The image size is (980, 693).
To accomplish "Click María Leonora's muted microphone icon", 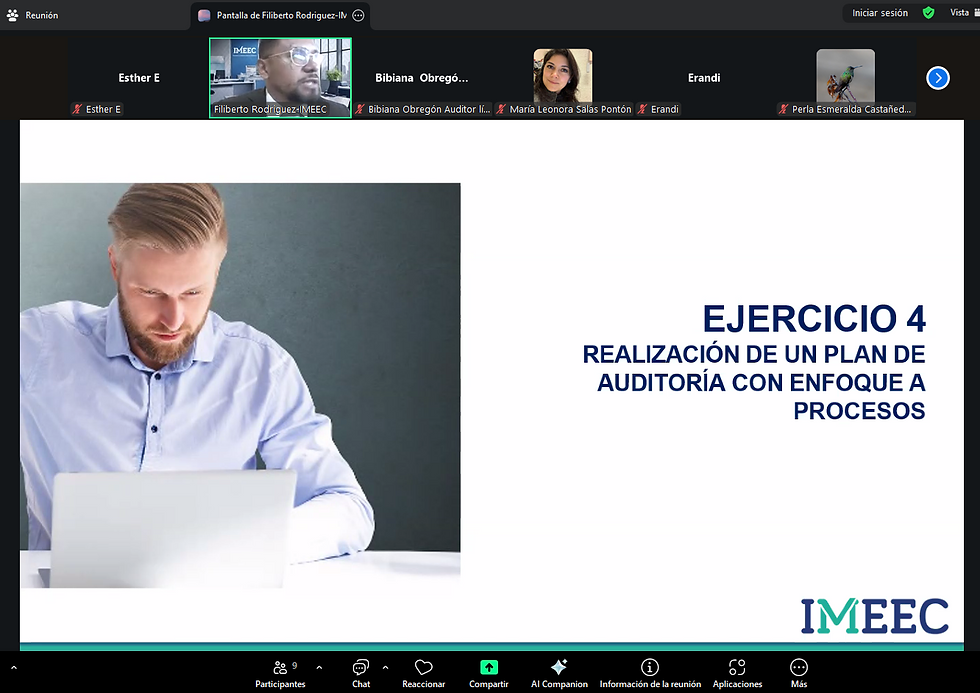I will pyautogui.click(x=501, y=109).
